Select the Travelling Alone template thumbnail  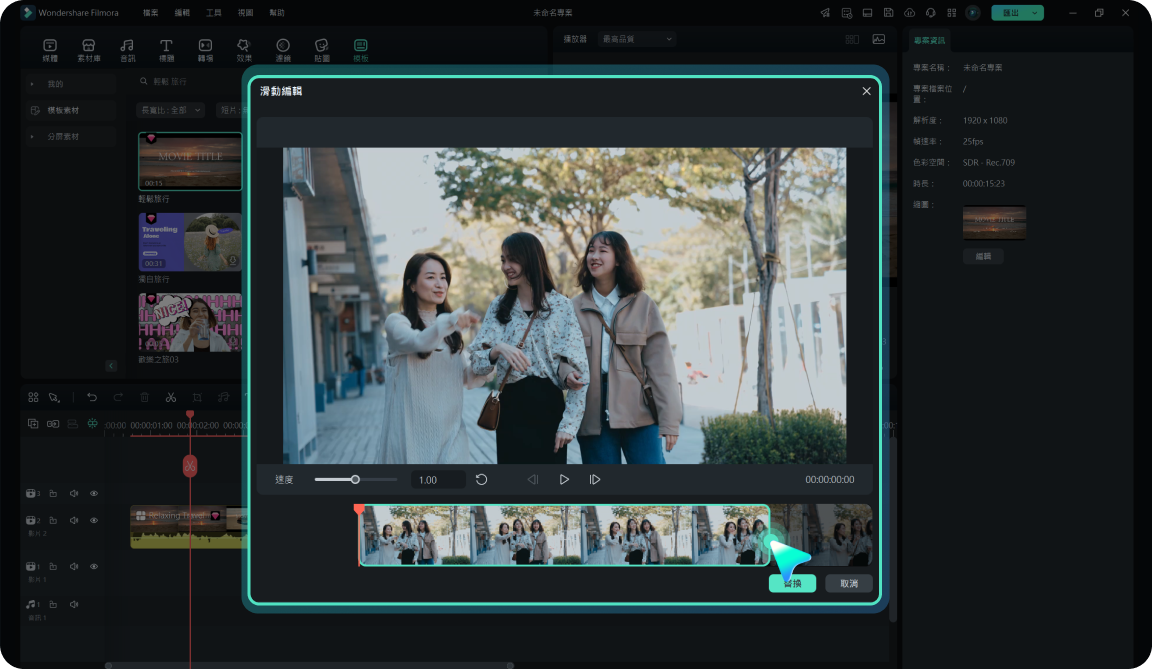click(190, 242)
